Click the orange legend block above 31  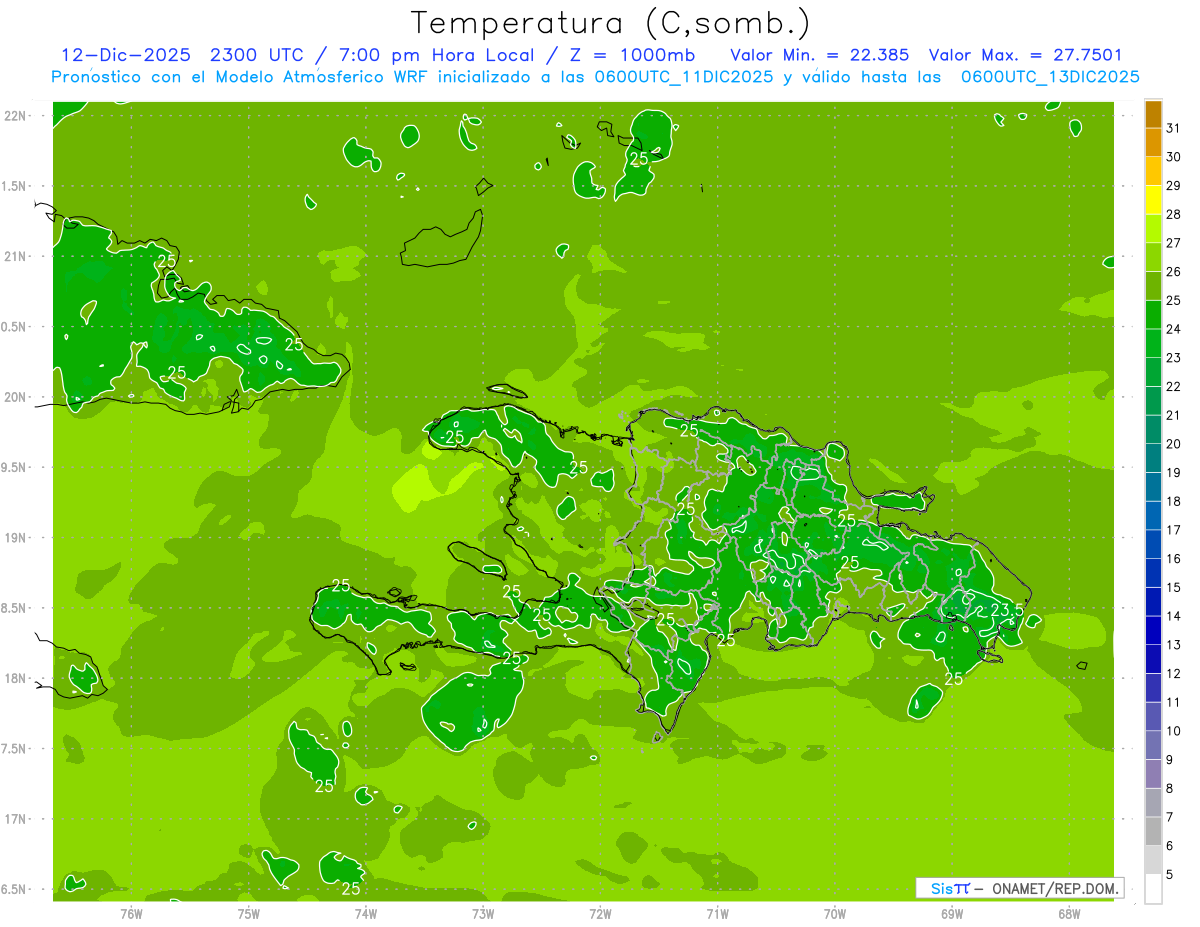[x=1153, y=115]
